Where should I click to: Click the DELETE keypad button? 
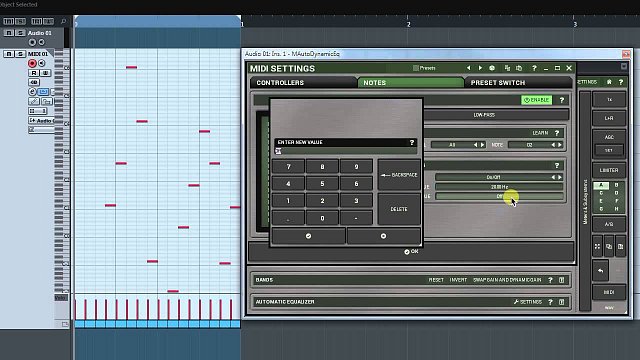pyautogui.click(x=399, y=209)
